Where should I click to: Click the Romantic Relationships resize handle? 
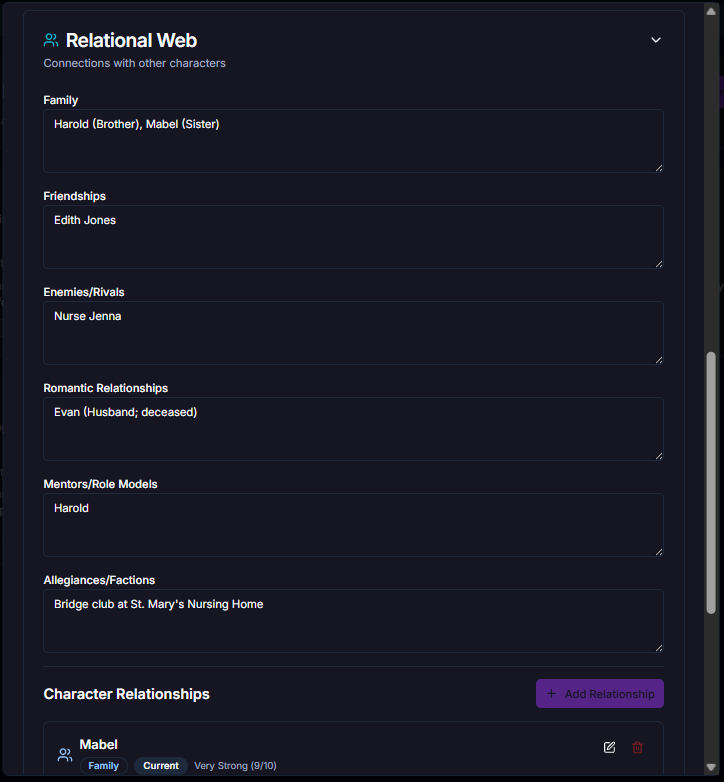[x=658, y=456]
